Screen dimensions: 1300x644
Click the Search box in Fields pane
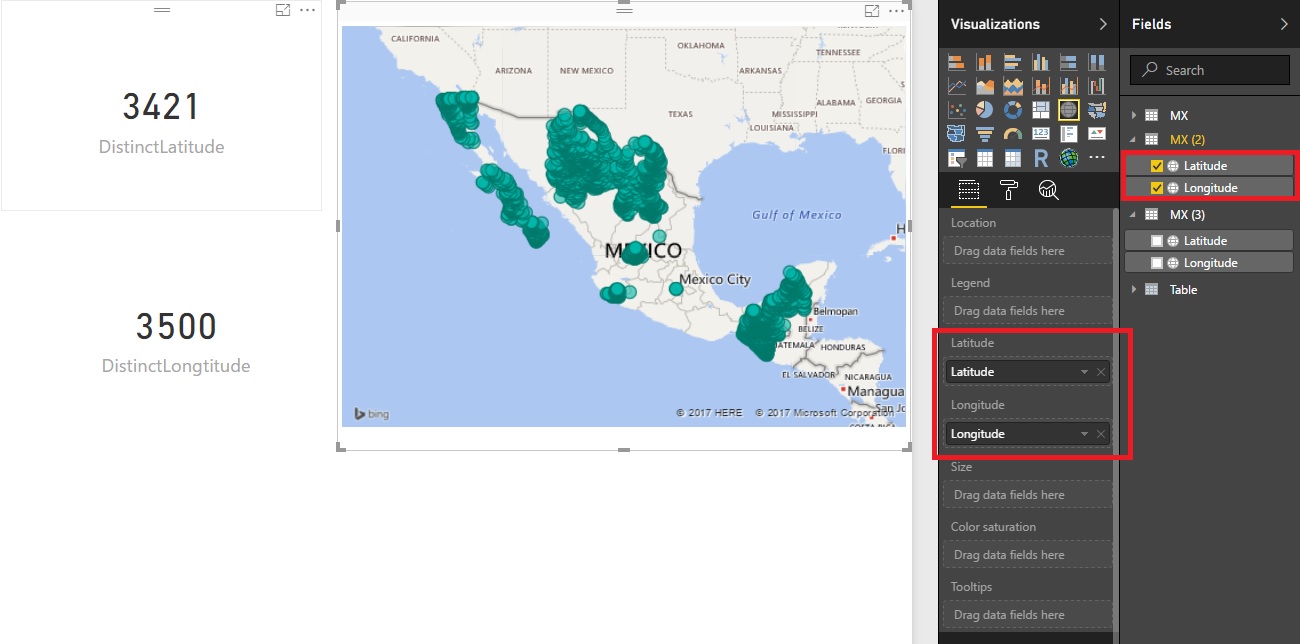coord(1210,70)
